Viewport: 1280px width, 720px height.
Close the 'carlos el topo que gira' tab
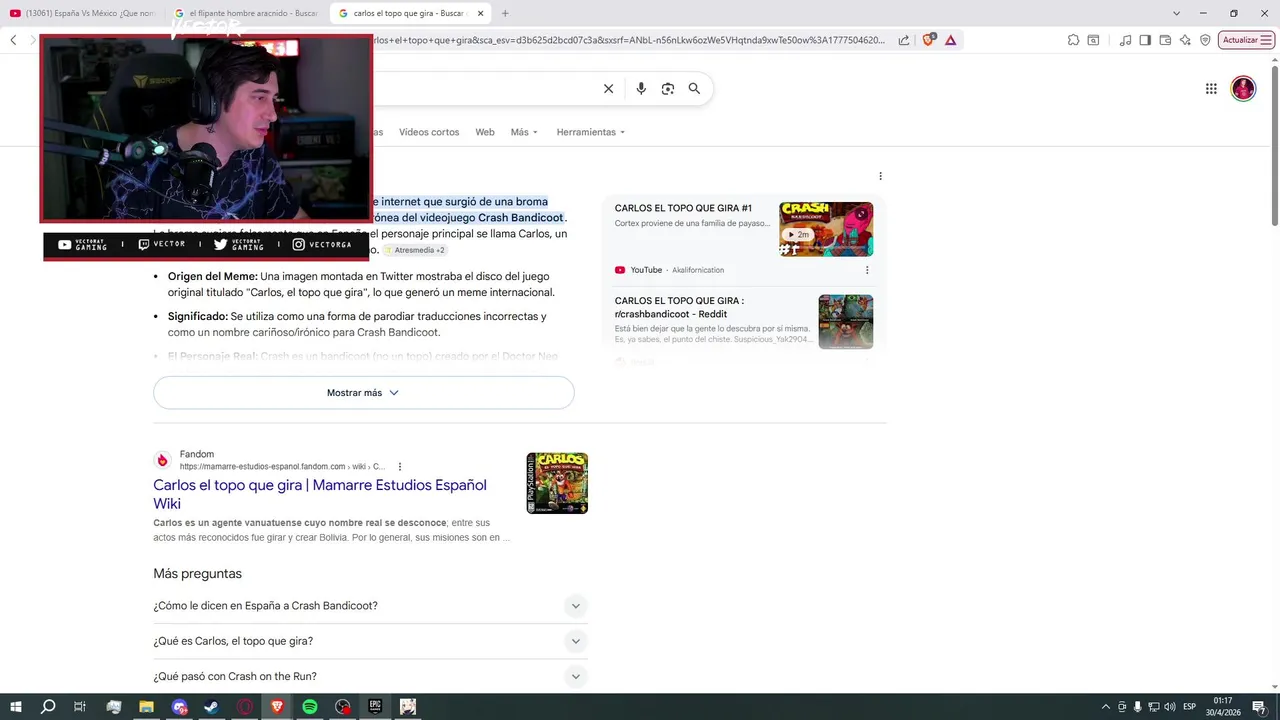pos(480,13)
